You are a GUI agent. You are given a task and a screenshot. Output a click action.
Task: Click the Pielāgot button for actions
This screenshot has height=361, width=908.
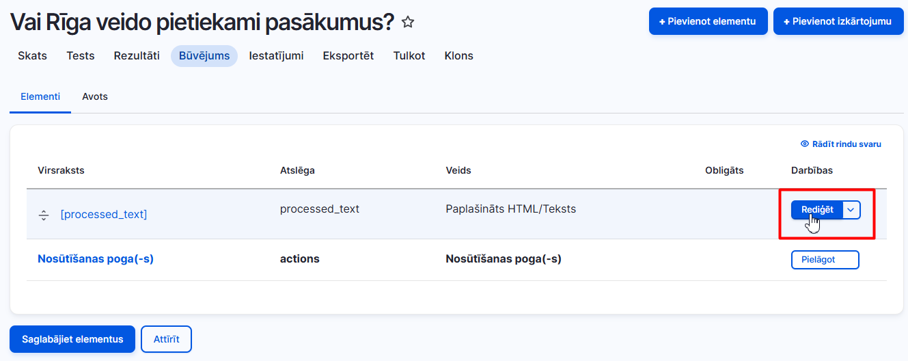click(x=825, y=260)
